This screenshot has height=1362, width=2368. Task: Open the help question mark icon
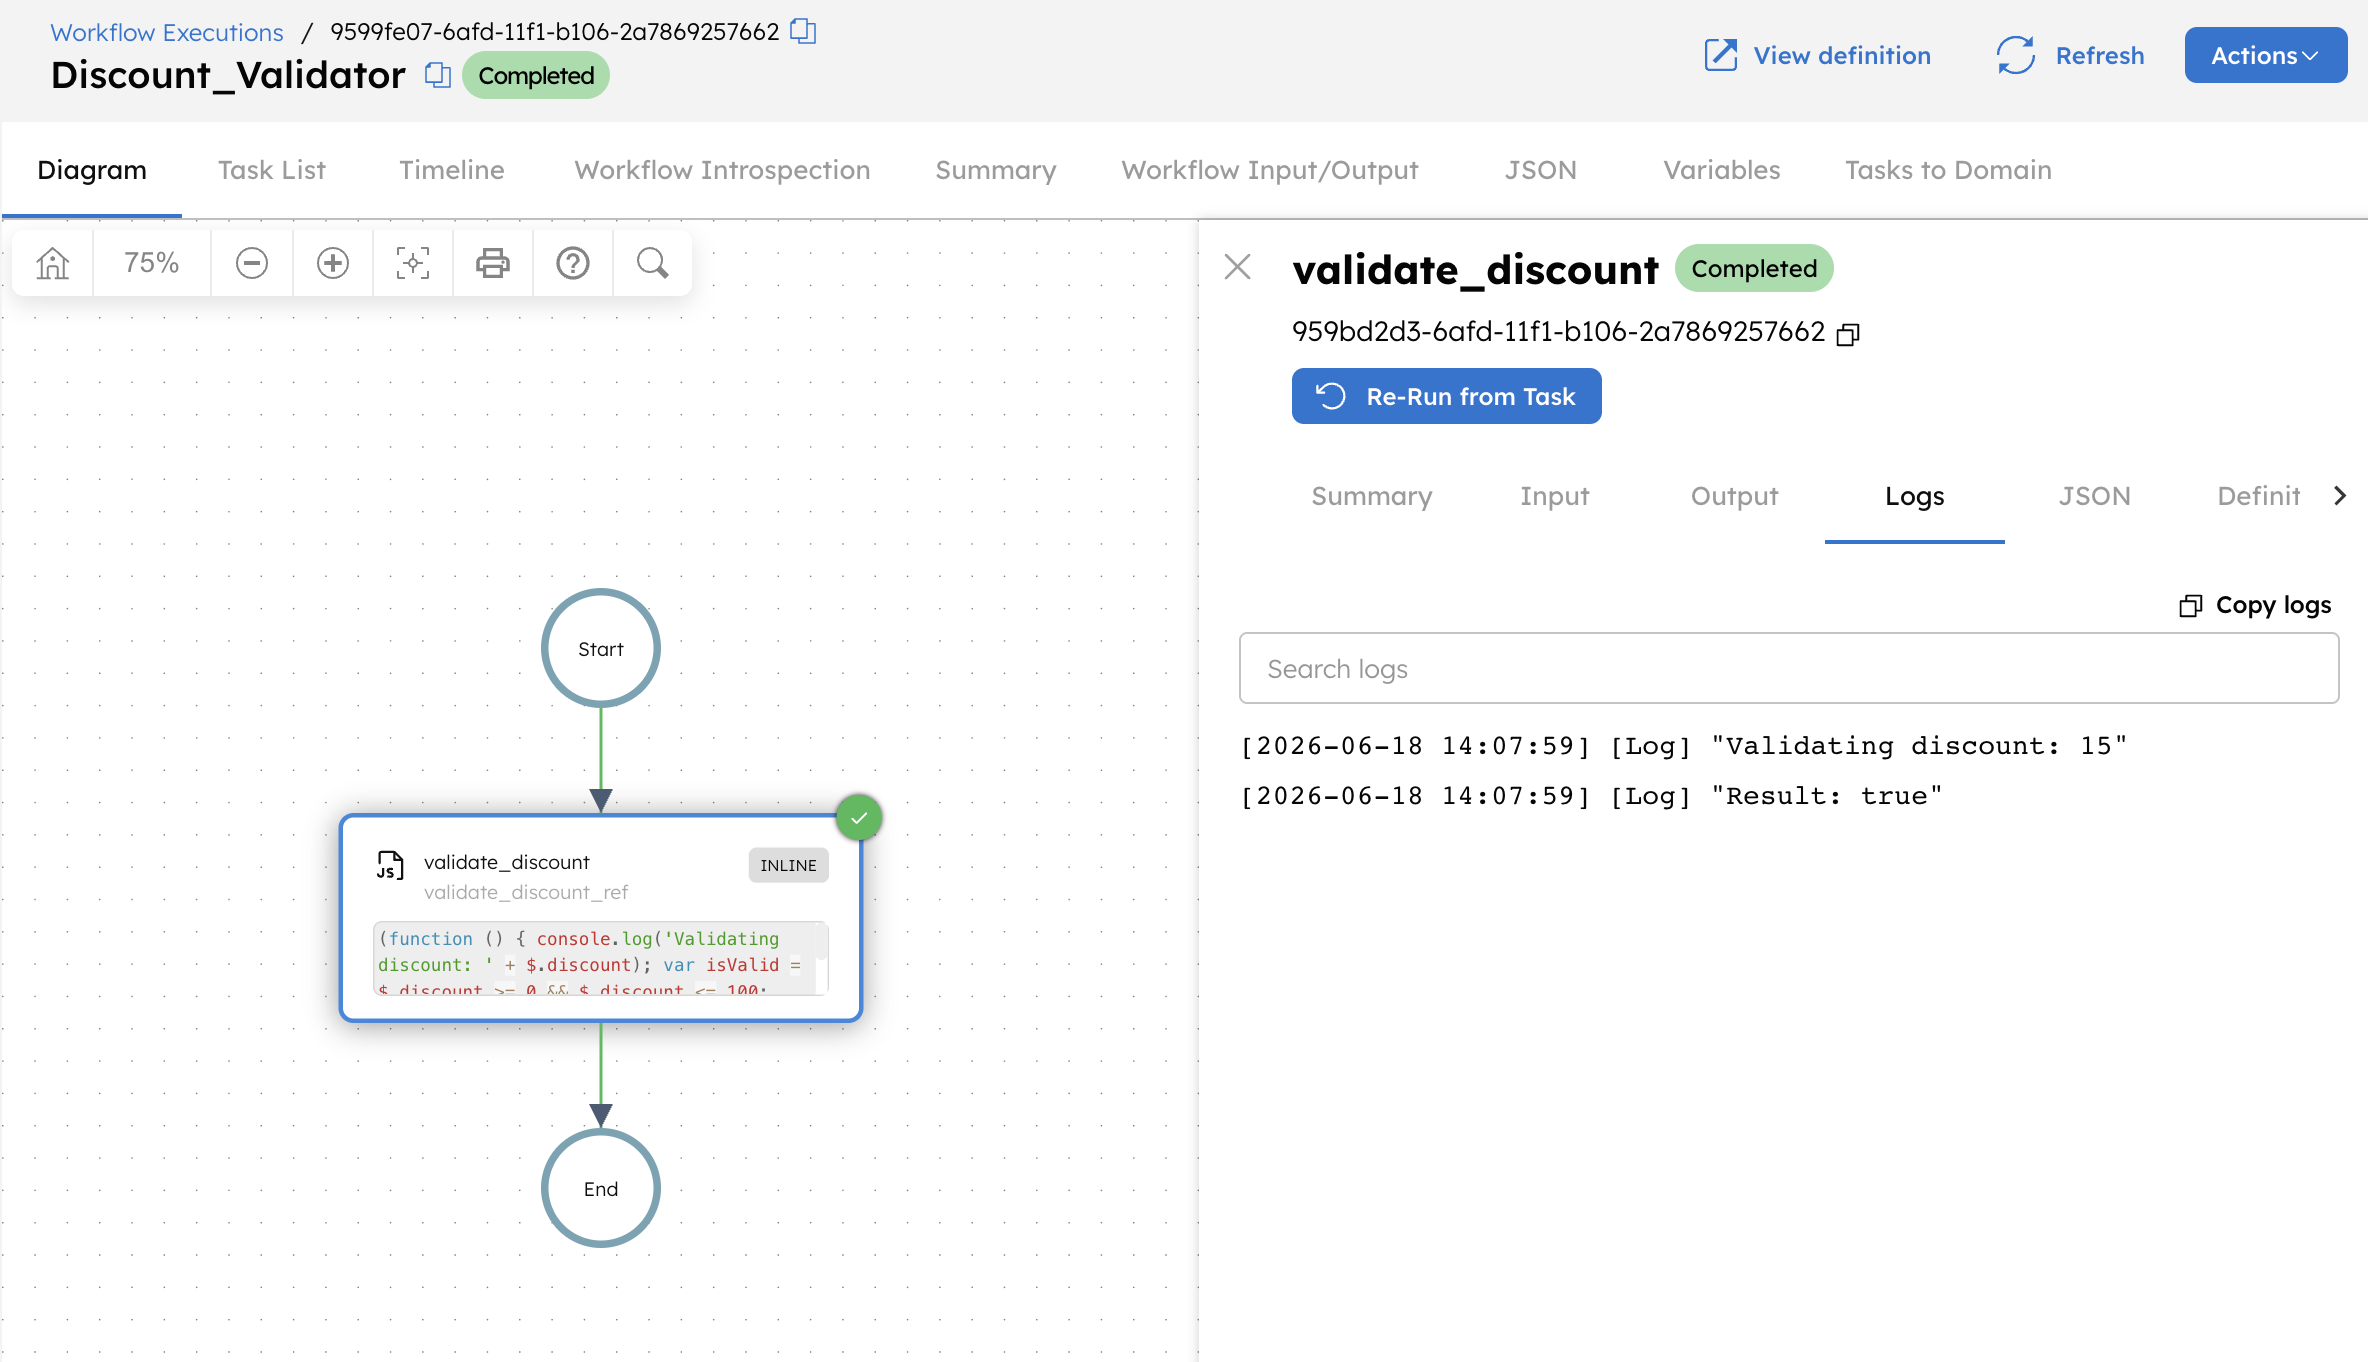click(x=573, y=263)
